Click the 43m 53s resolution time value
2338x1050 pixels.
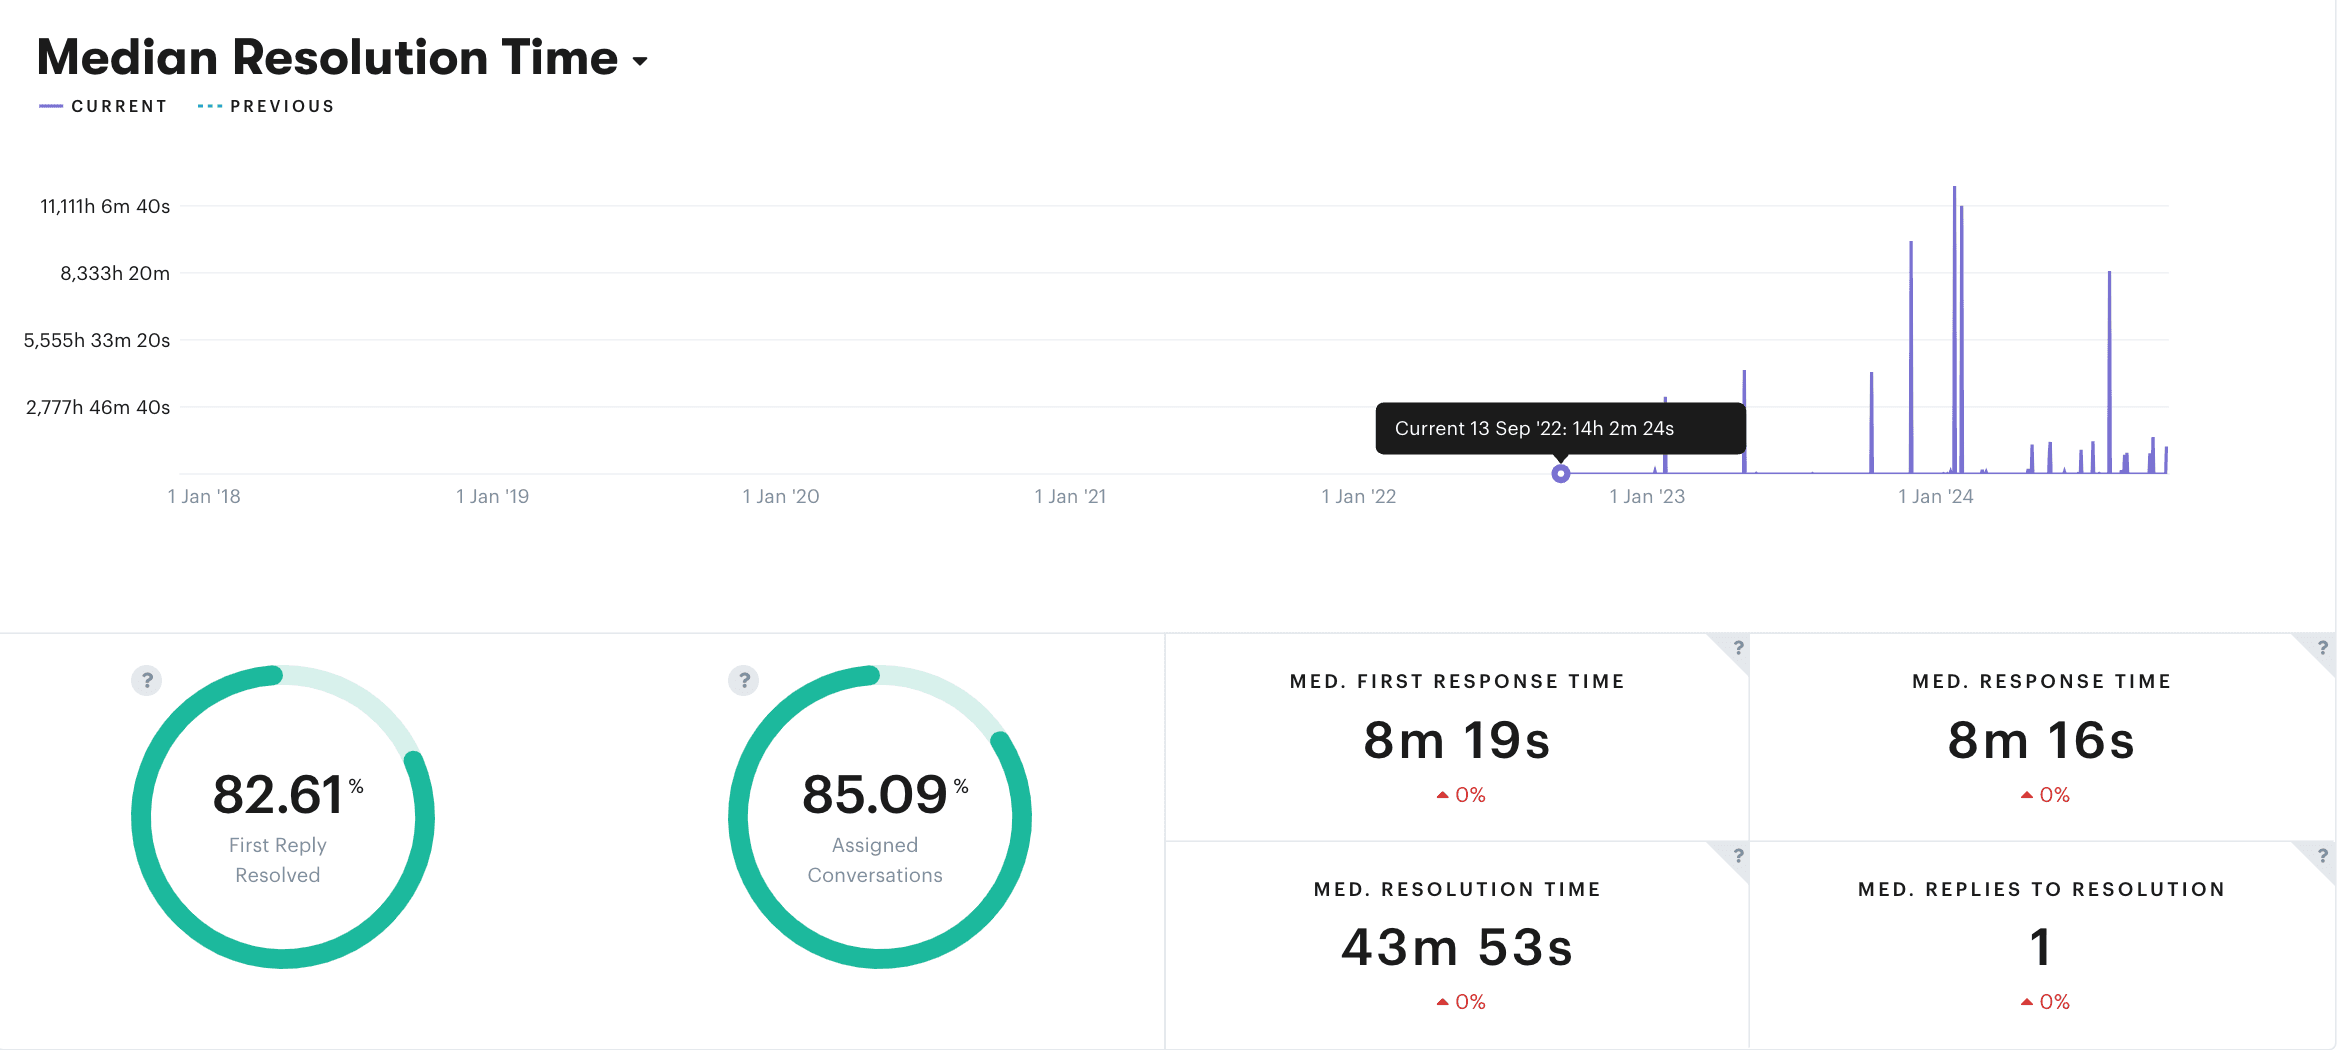pyautogui.click(x=1456, y=948)
